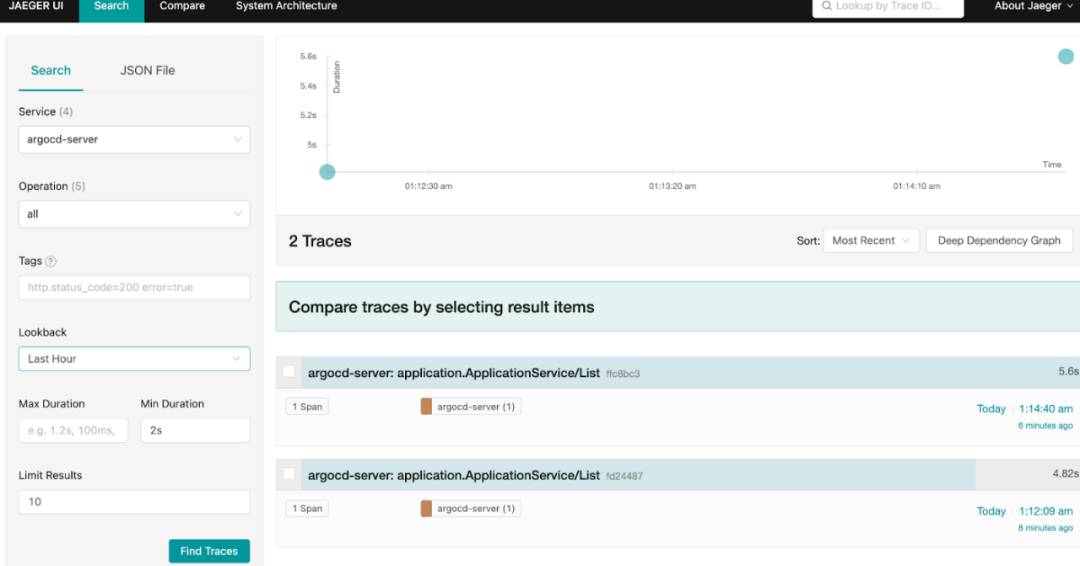The height and width of the screenshot is (566, 1080).
Task: Click the brown argocd-server color block in ffc8bc3 trace
Action: point(426,406)
